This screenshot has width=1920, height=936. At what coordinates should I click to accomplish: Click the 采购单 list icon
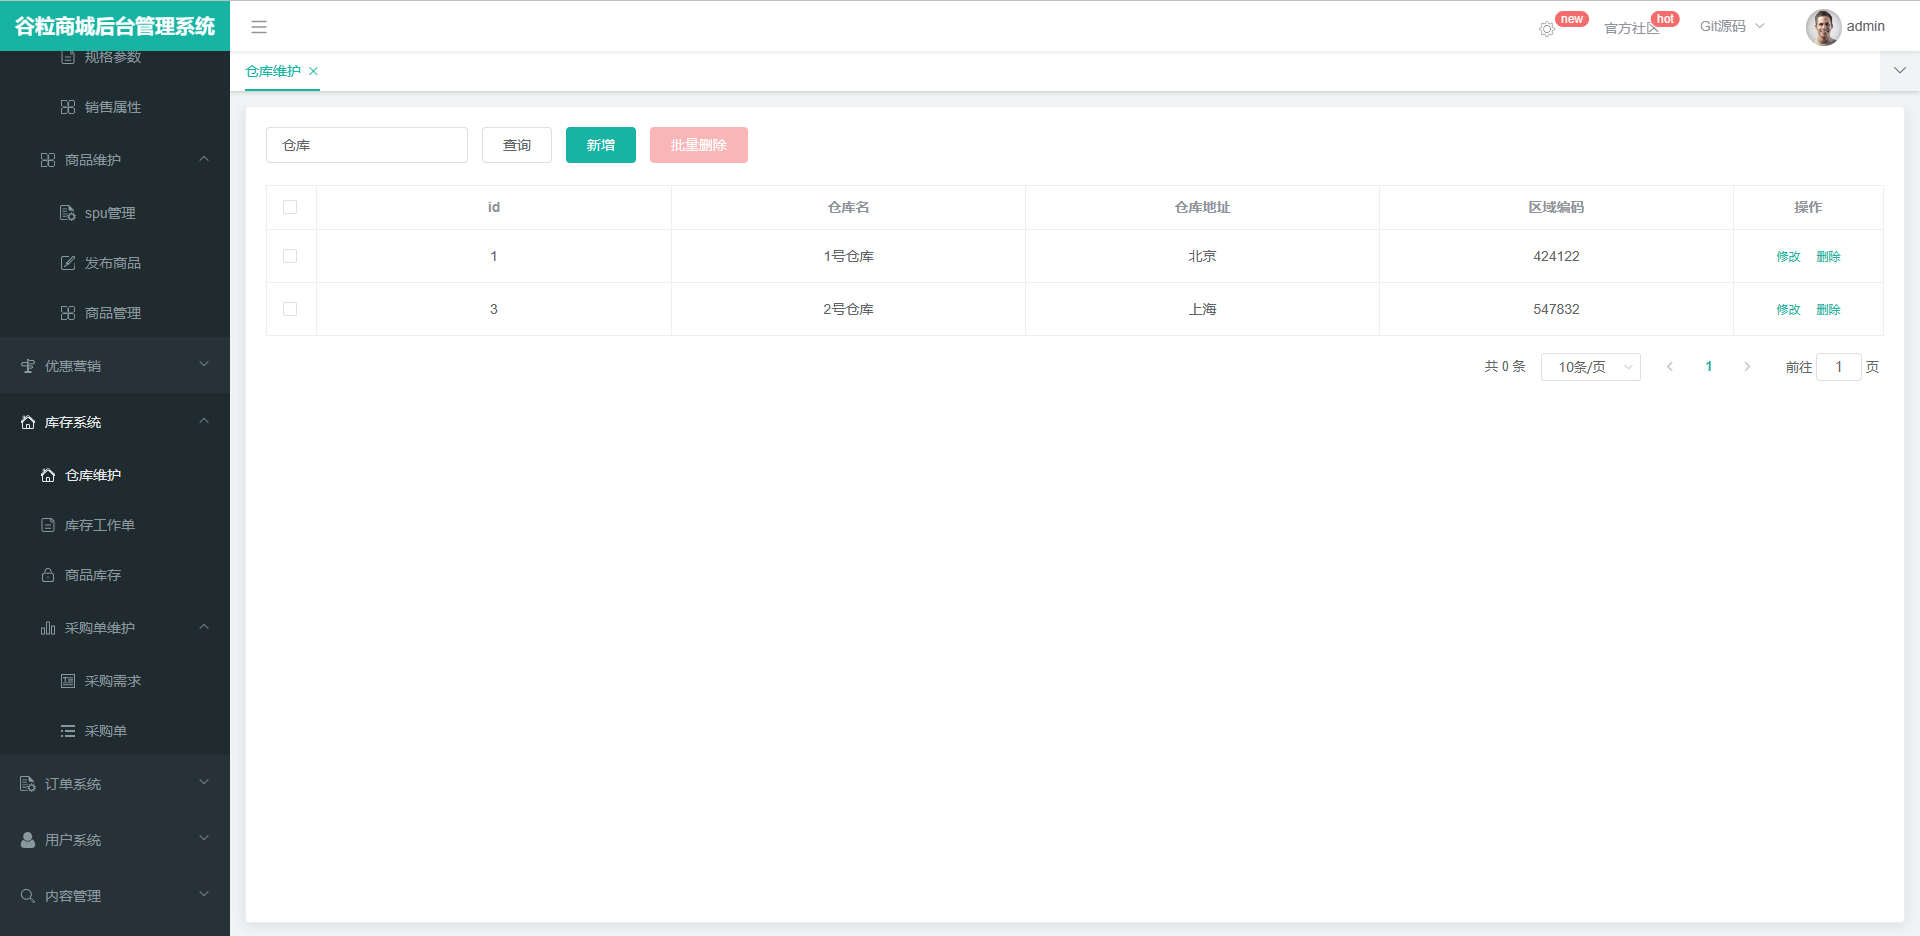(68, 731)
